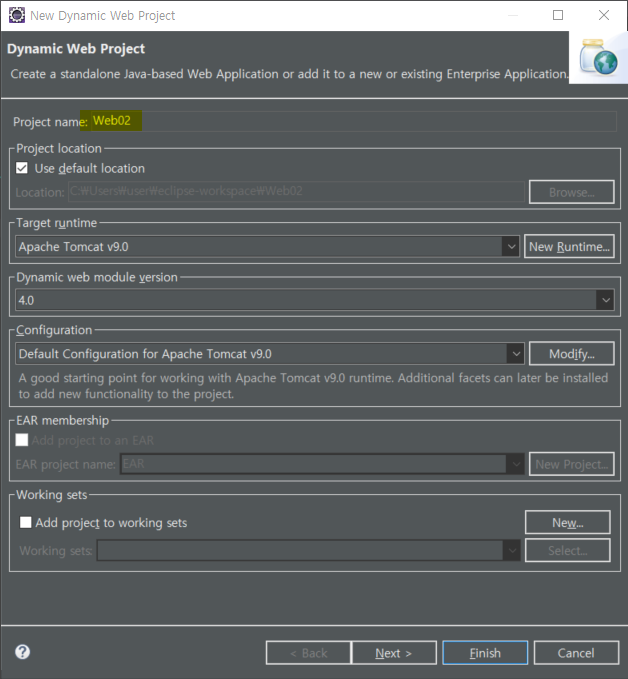Click the Location path field

296,191
